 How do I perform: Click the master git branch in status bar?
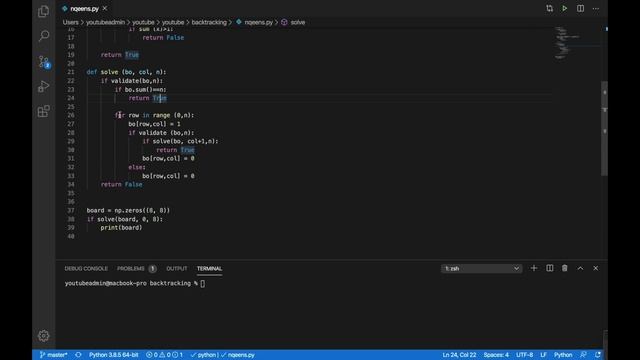coord(53,355)
